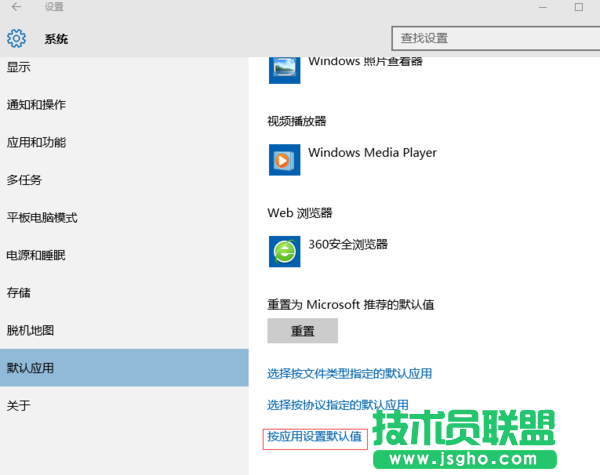Click the back arrow in title bar

coord(16,7)
